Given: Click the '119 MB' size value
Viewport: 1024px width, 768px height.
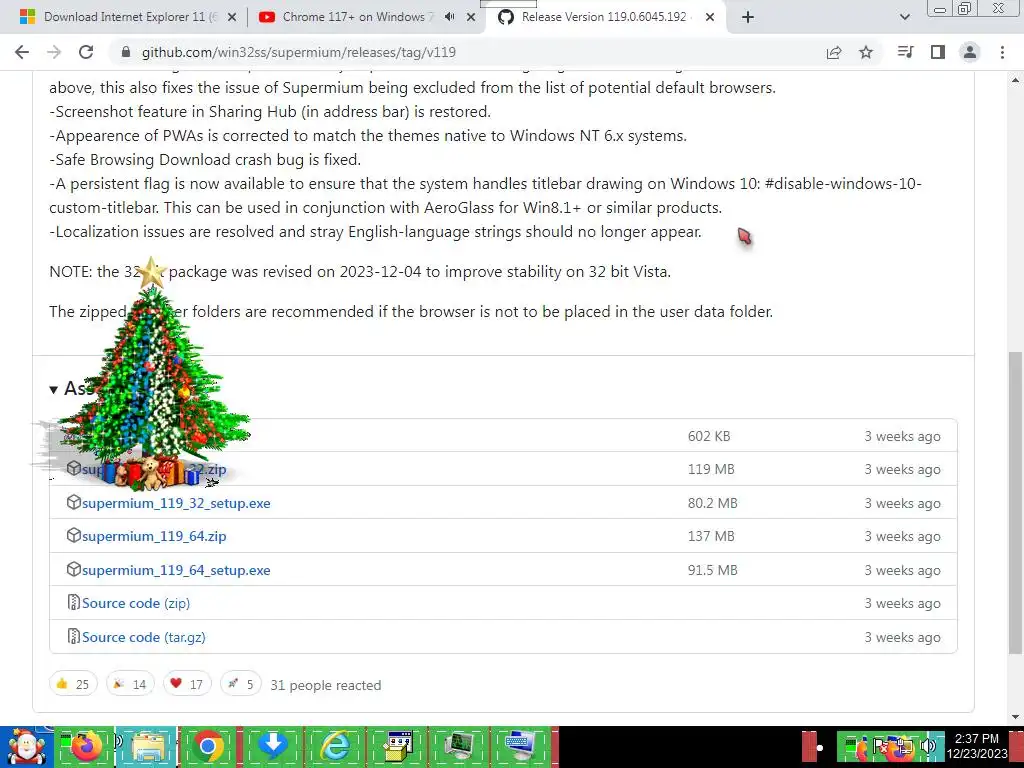Looking at the screenshot, I should coord(711,470).
